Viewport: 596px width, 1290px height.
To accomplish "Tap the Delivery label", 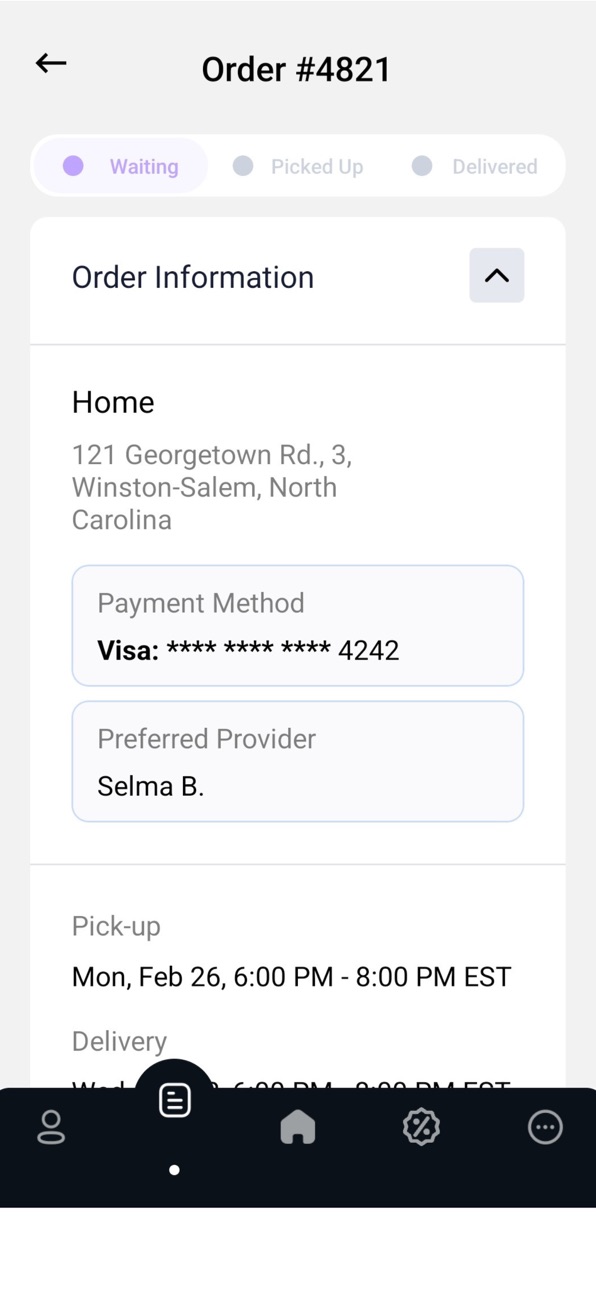I will (x=119, y=1041).
